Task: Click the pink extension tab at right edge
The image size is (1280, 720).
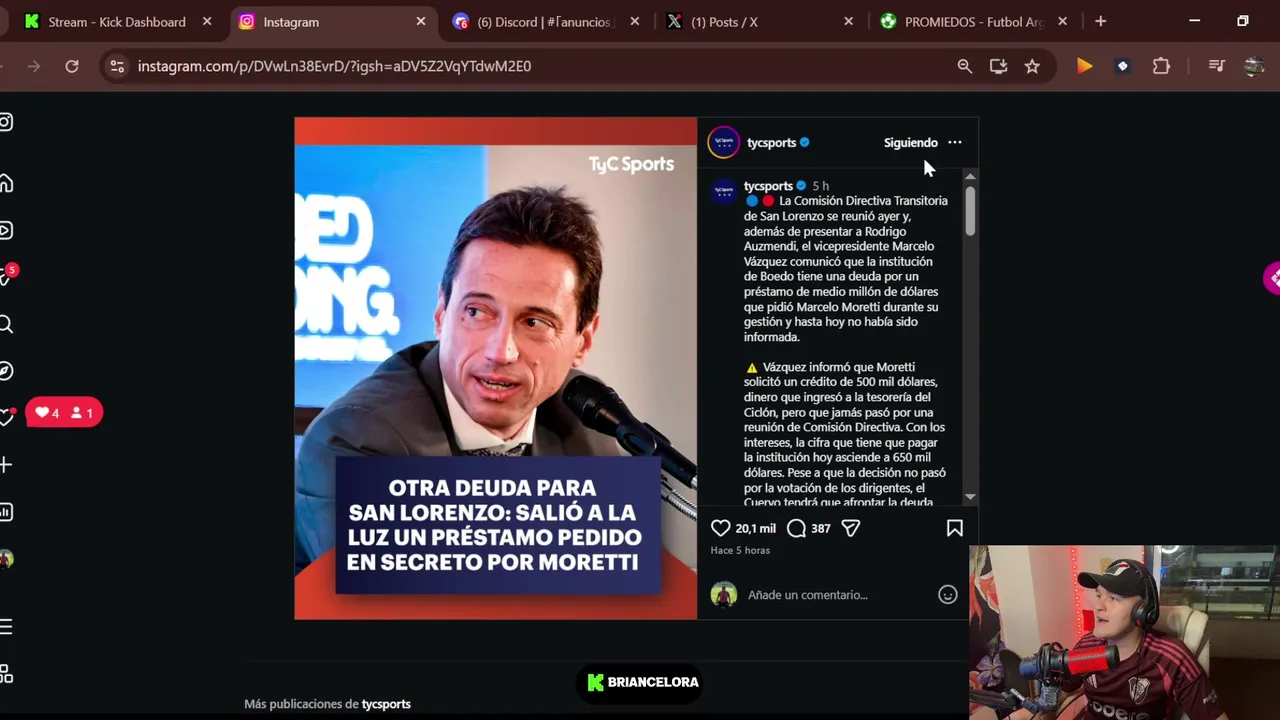Action: coord(1272,278)
